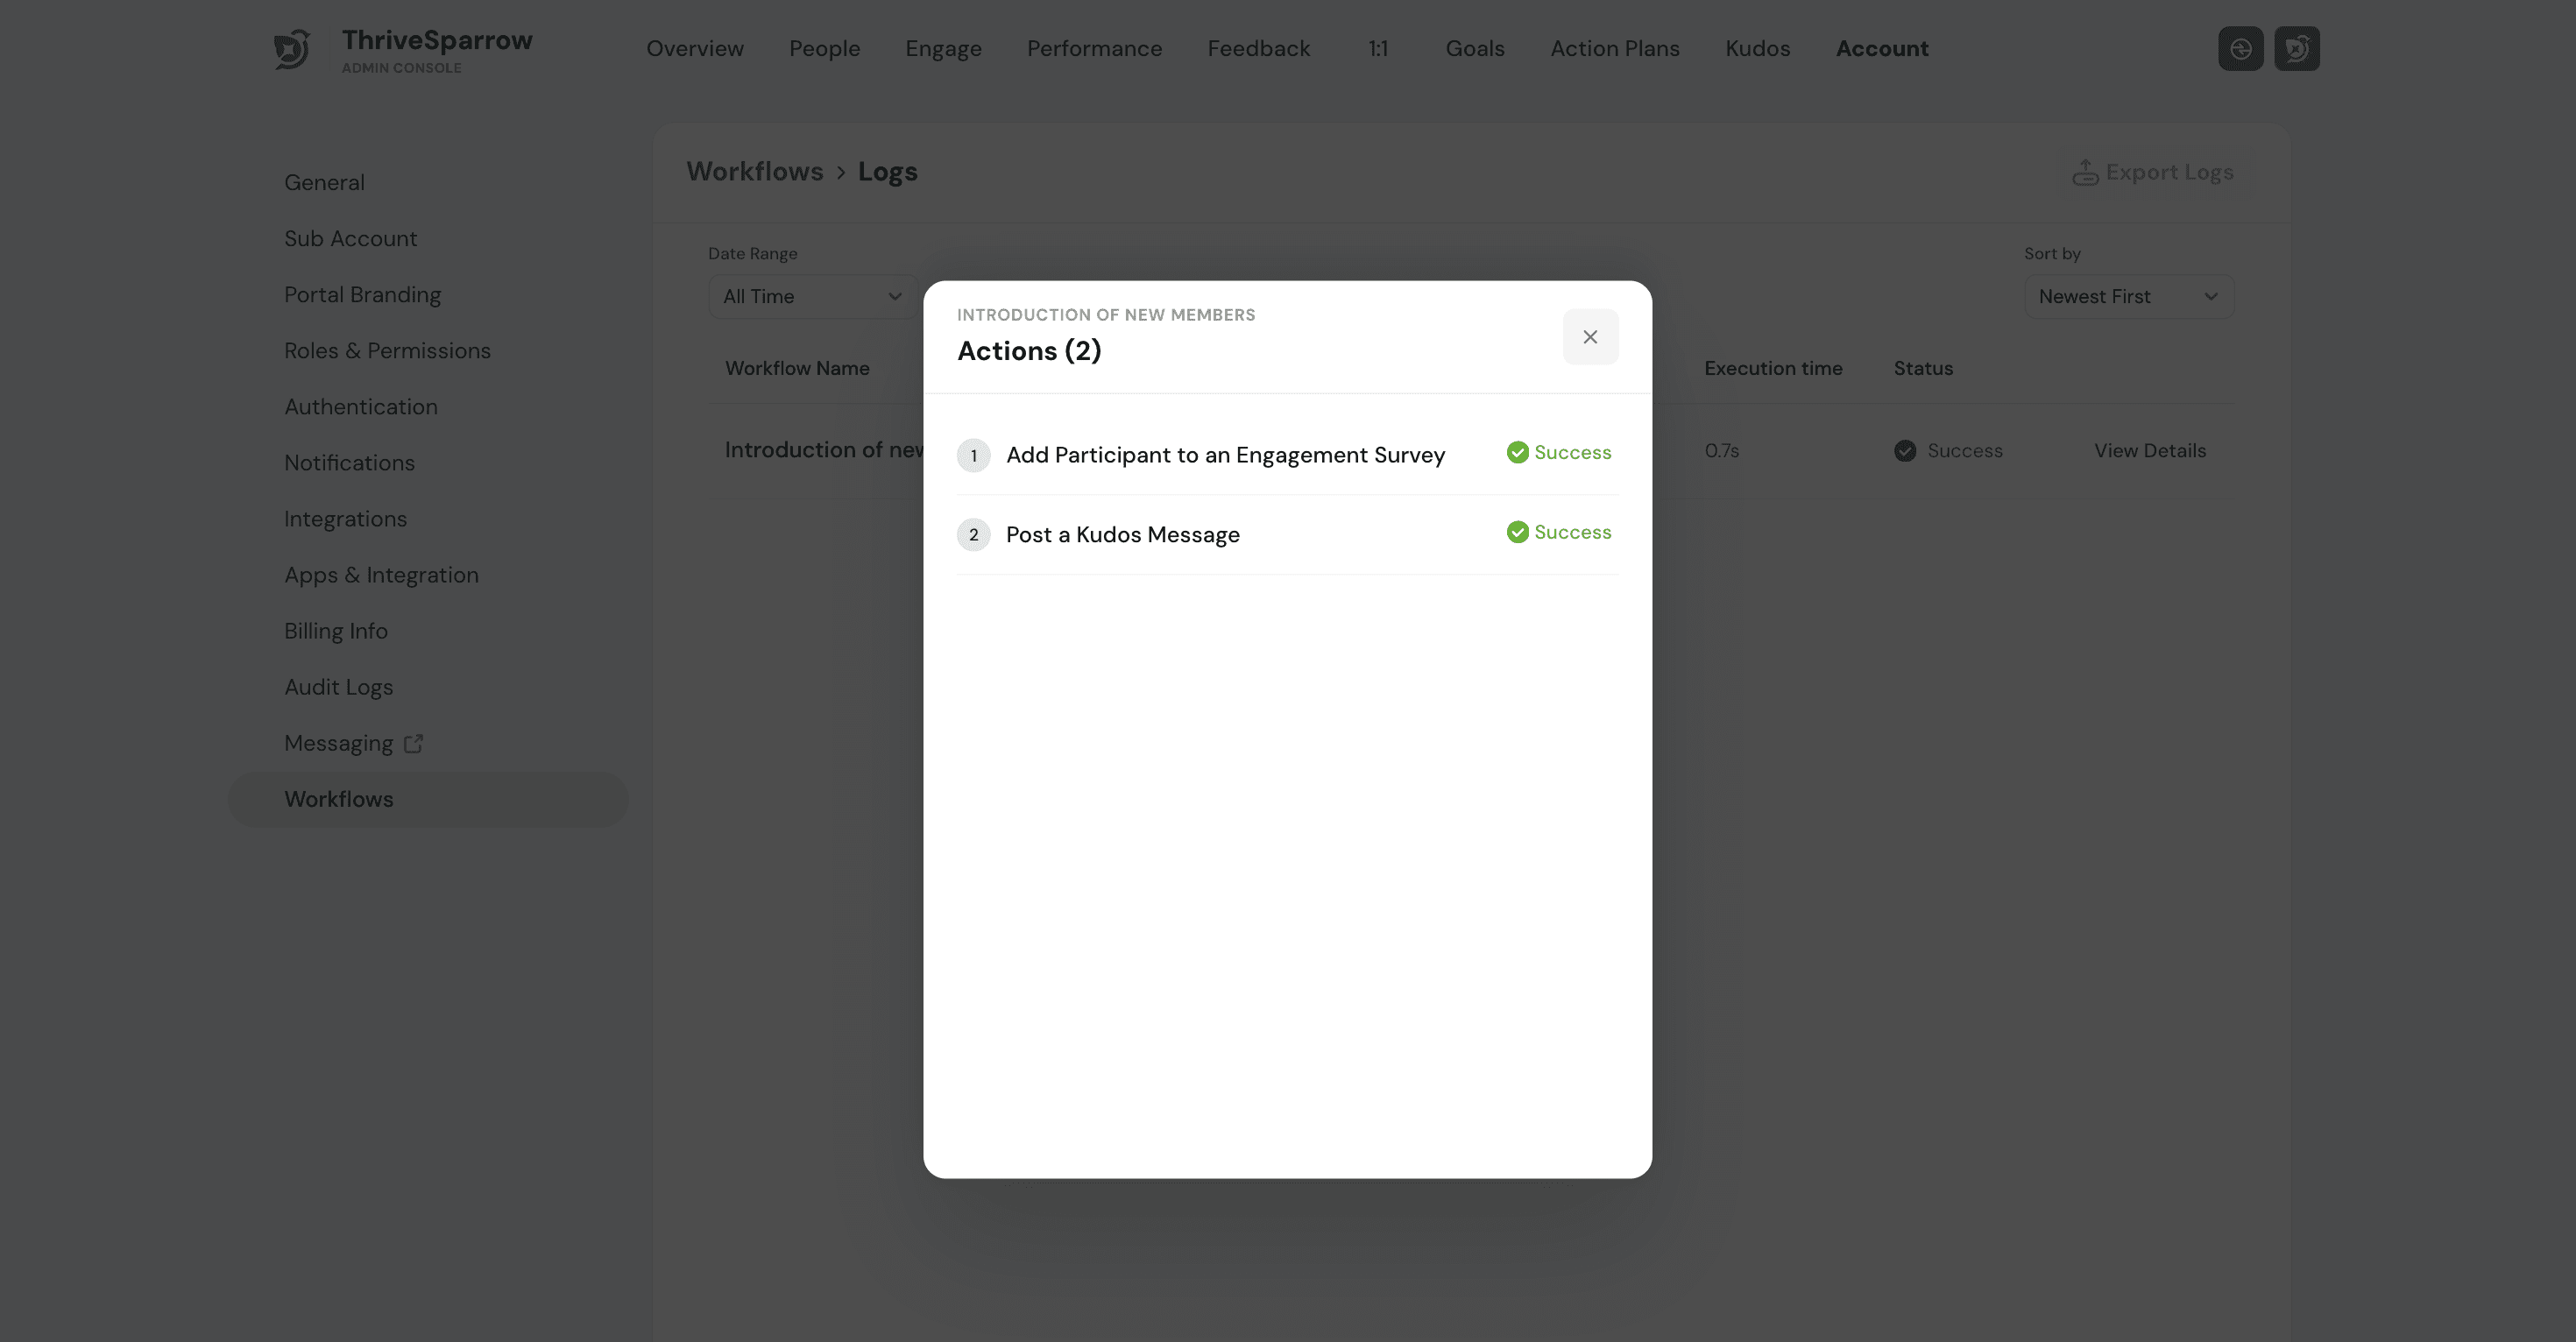Click View Details for the workflow log
The image size is (2576, 1342).
pos(2150,451)
